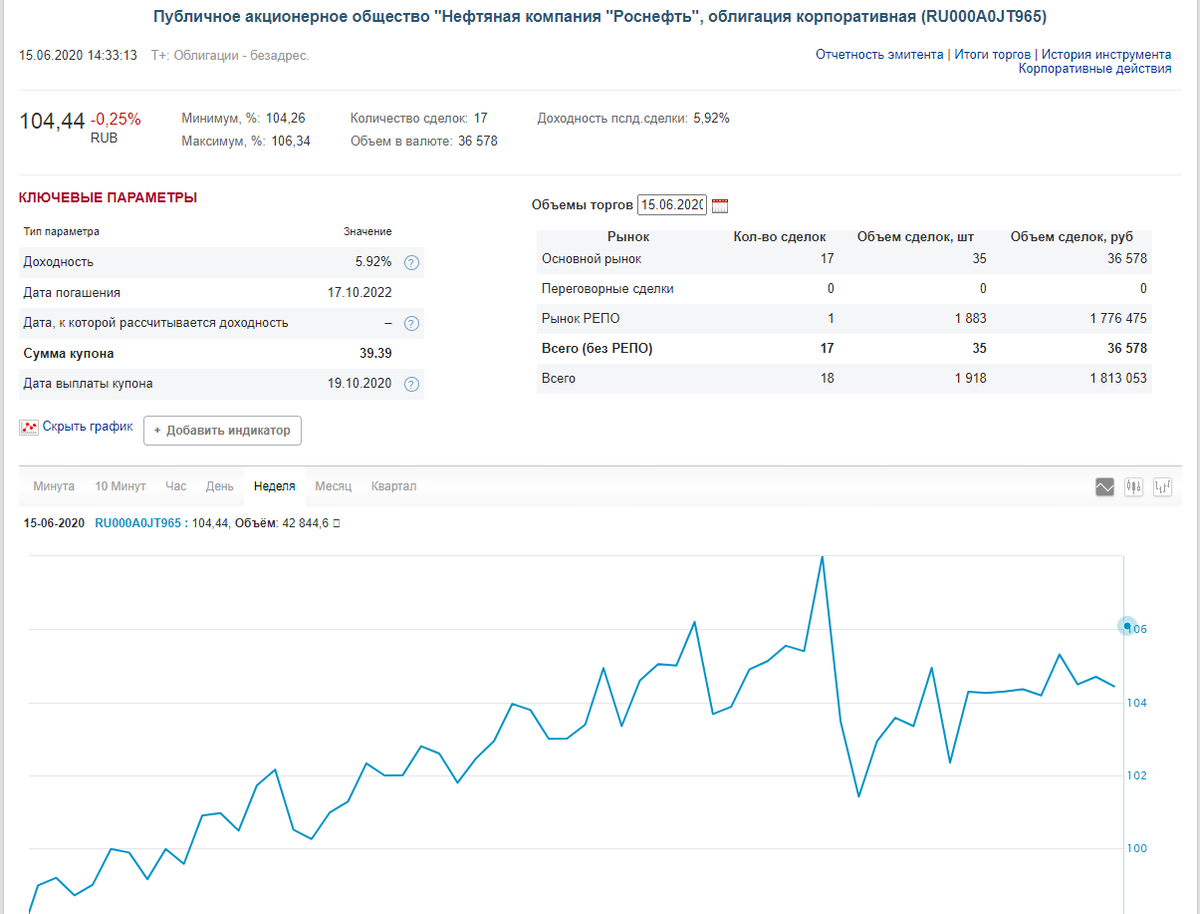Click the КЛЮЧЕВЫЕ ПАРАМЕТРЫ heading
This screenshot has width=1200, height=914.
[x=108, y=198]
